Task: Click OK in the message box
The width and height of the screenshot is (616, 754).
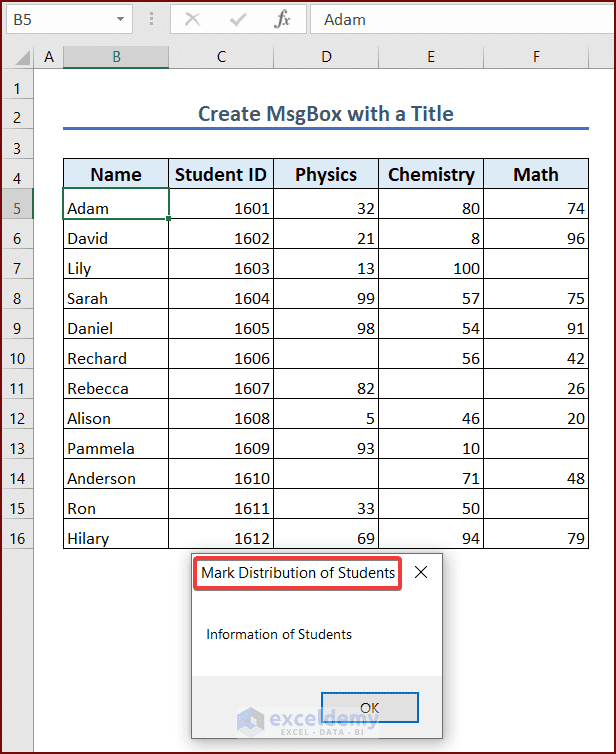Action: [370, 707]
